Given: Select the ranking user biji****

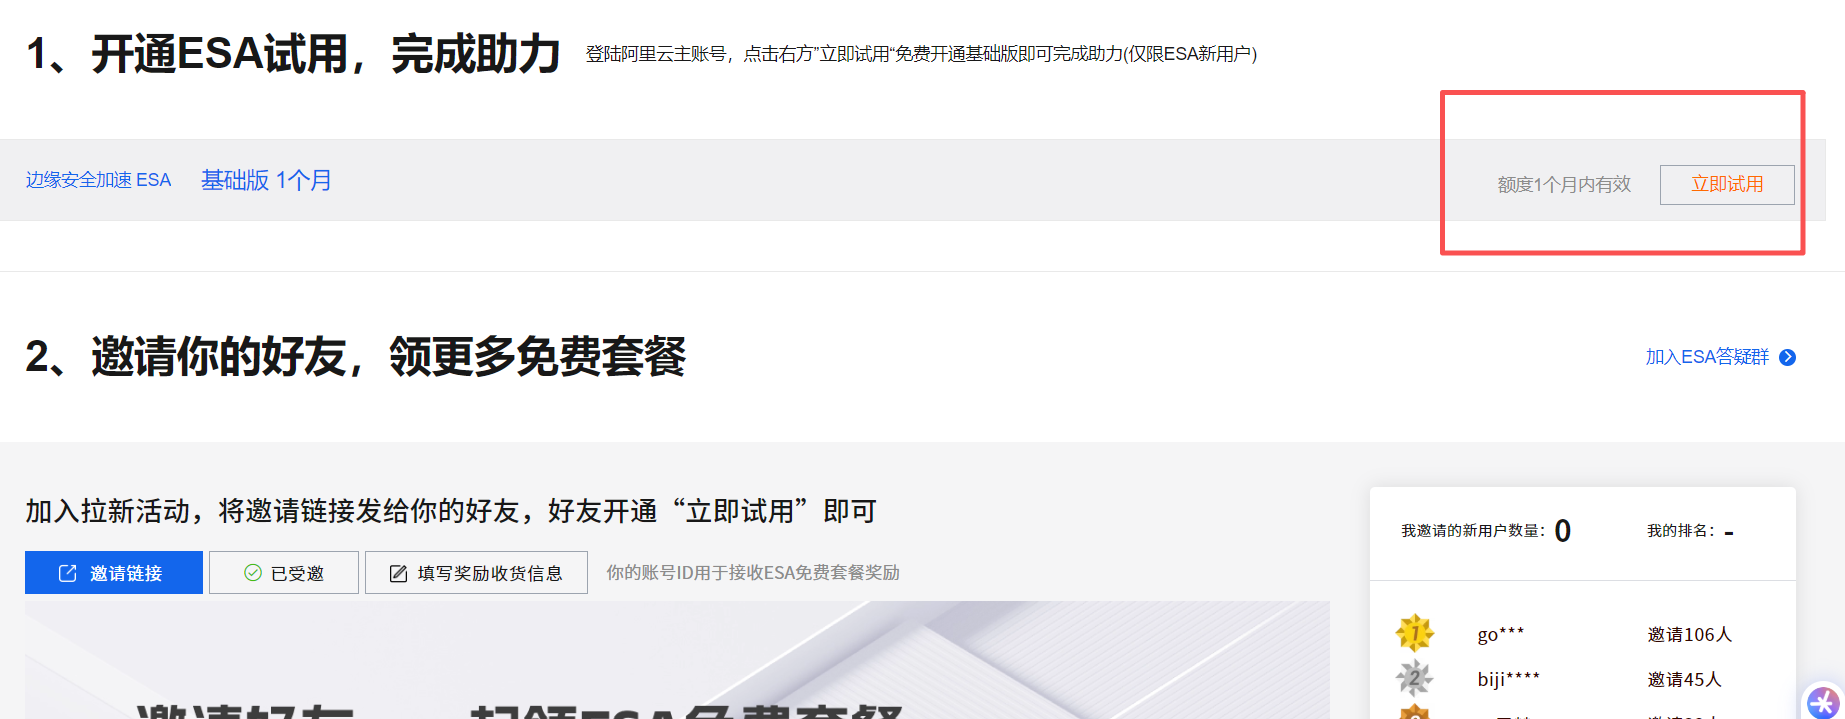Looking at the screenshot, I should coord(1509,679).
